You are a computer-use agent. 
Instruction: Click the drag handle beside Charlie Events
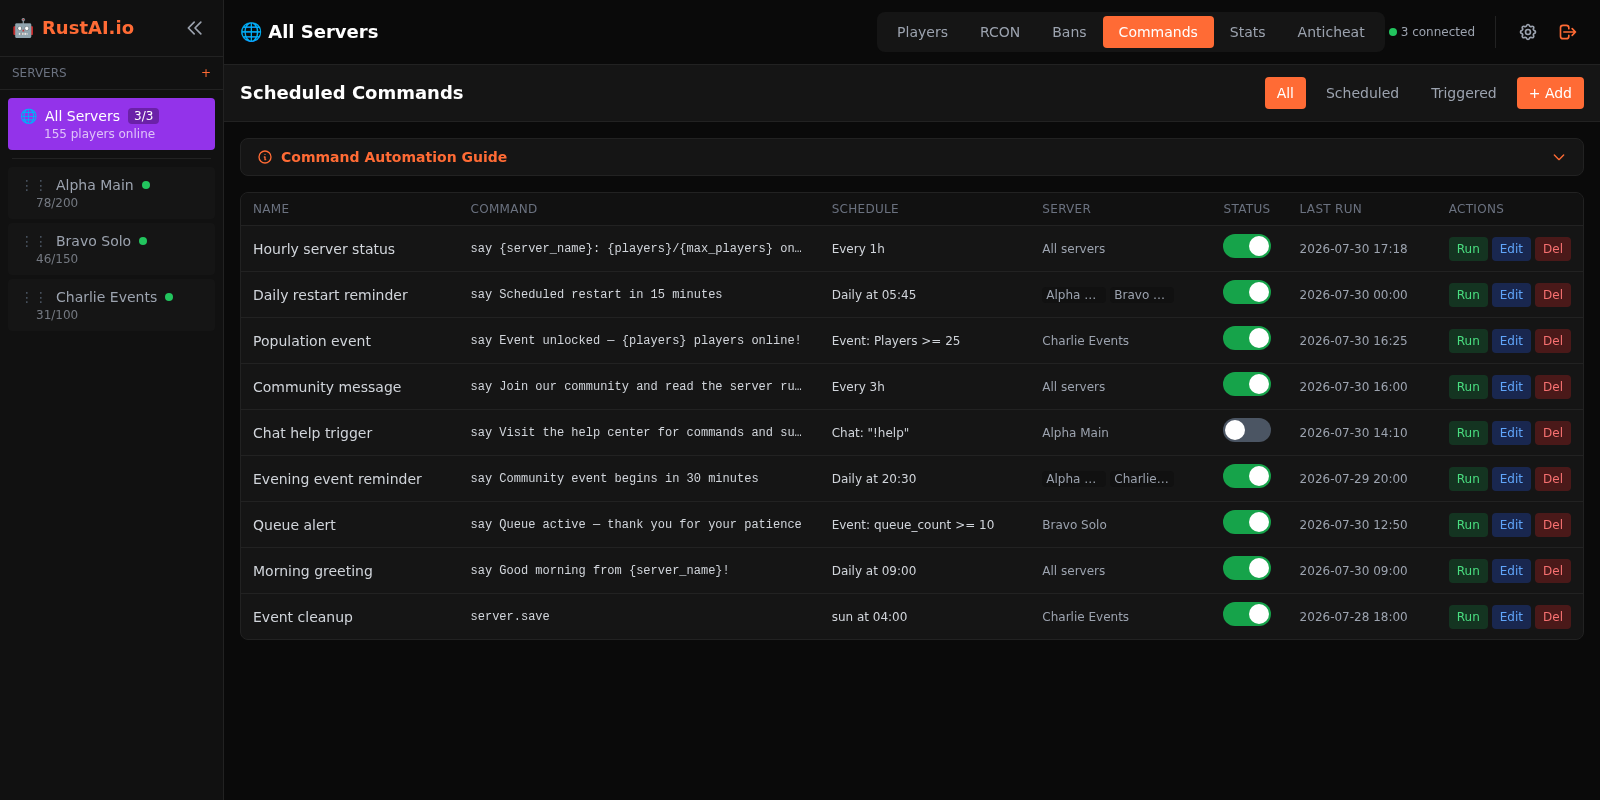point(34,297)
